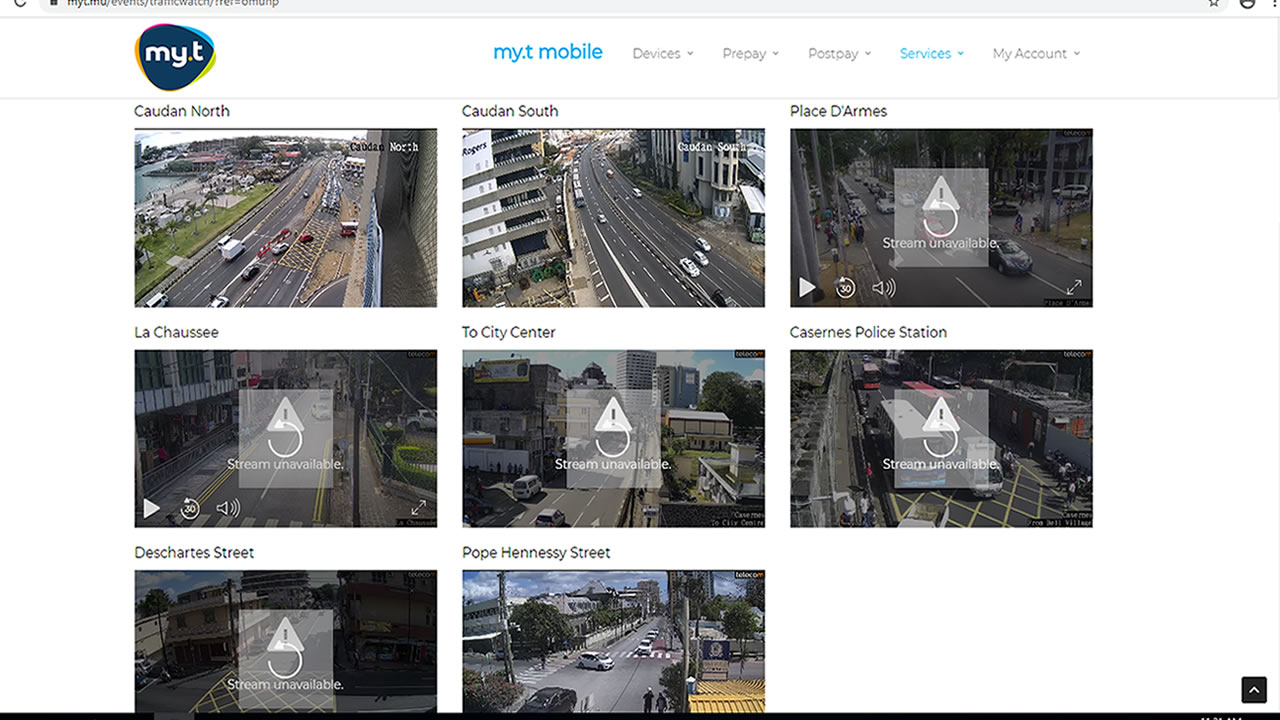Rewind Place D'Armes video 30 seconds

point(845,288)
